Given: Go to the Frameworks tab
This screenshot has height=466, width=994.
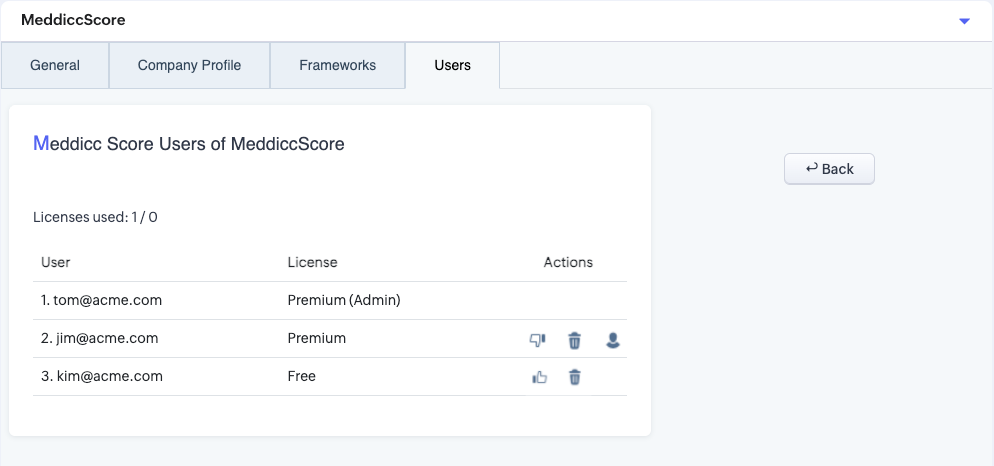Looking at the screenshot, I should 337,66.
